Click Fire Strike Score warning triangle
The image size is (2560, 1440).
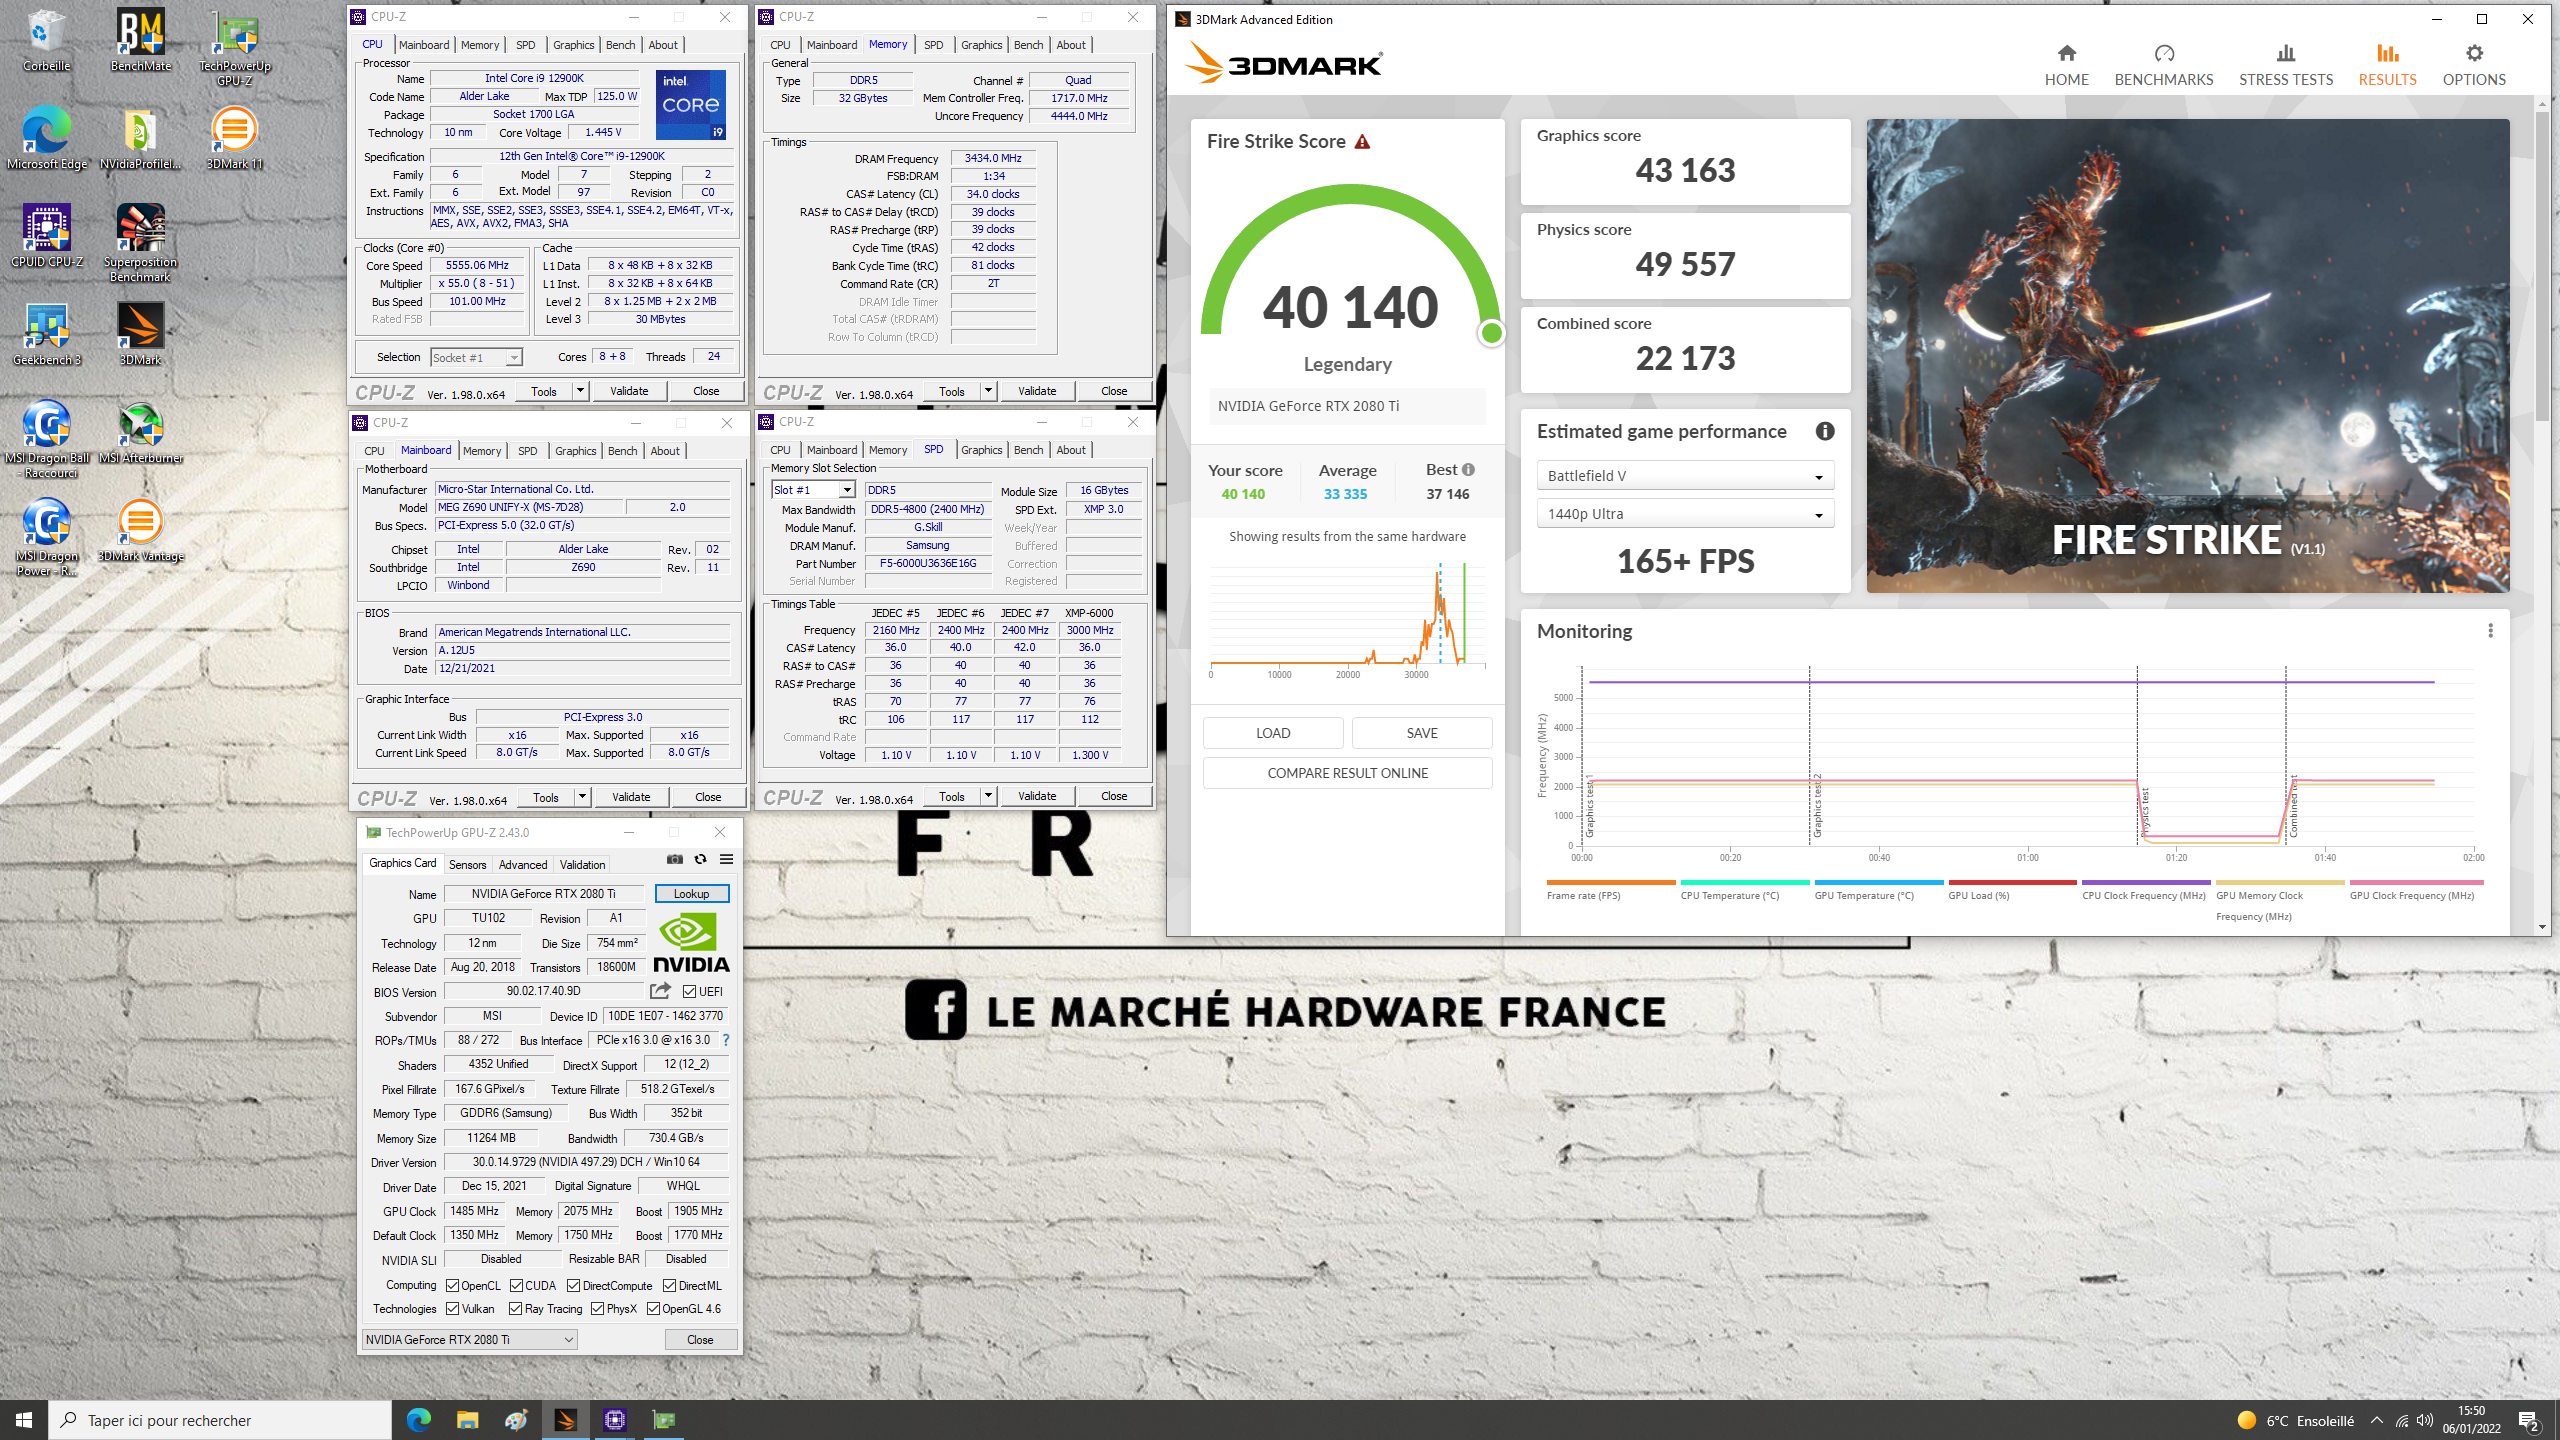coord(1362,142)
